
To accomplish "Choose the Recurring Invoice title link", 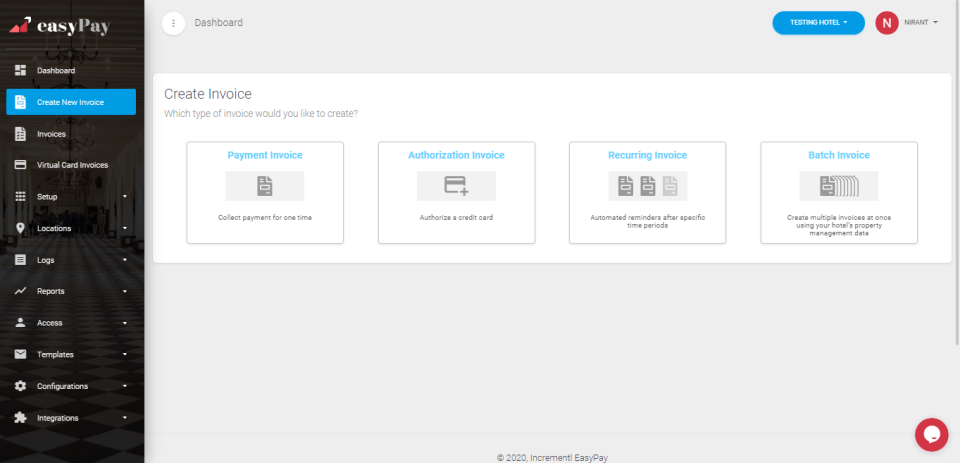I will (648, 156).
